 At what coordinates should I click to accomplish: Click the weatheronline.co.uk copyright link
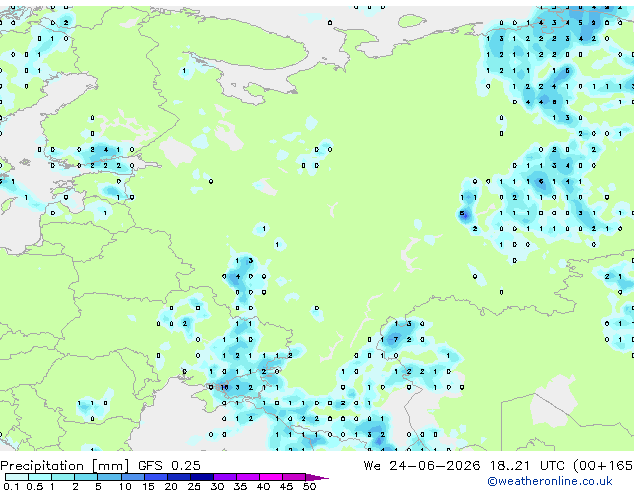[550, 481]
